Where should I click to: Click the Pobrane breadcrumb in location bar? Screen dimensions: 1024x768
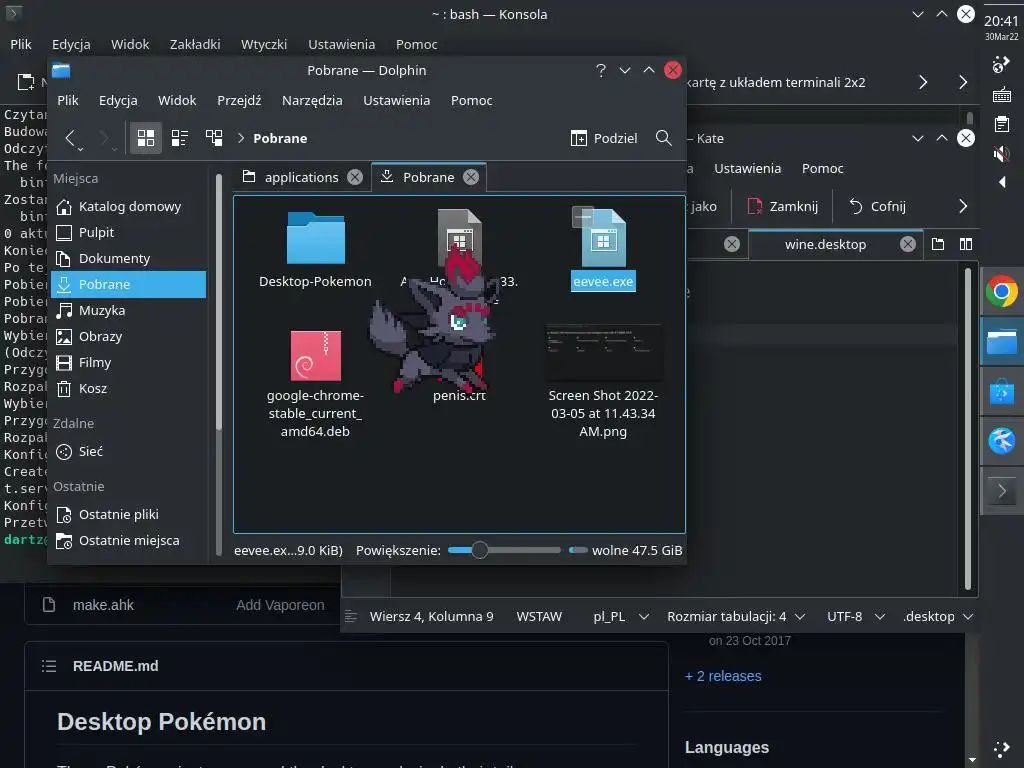(280, 138)
